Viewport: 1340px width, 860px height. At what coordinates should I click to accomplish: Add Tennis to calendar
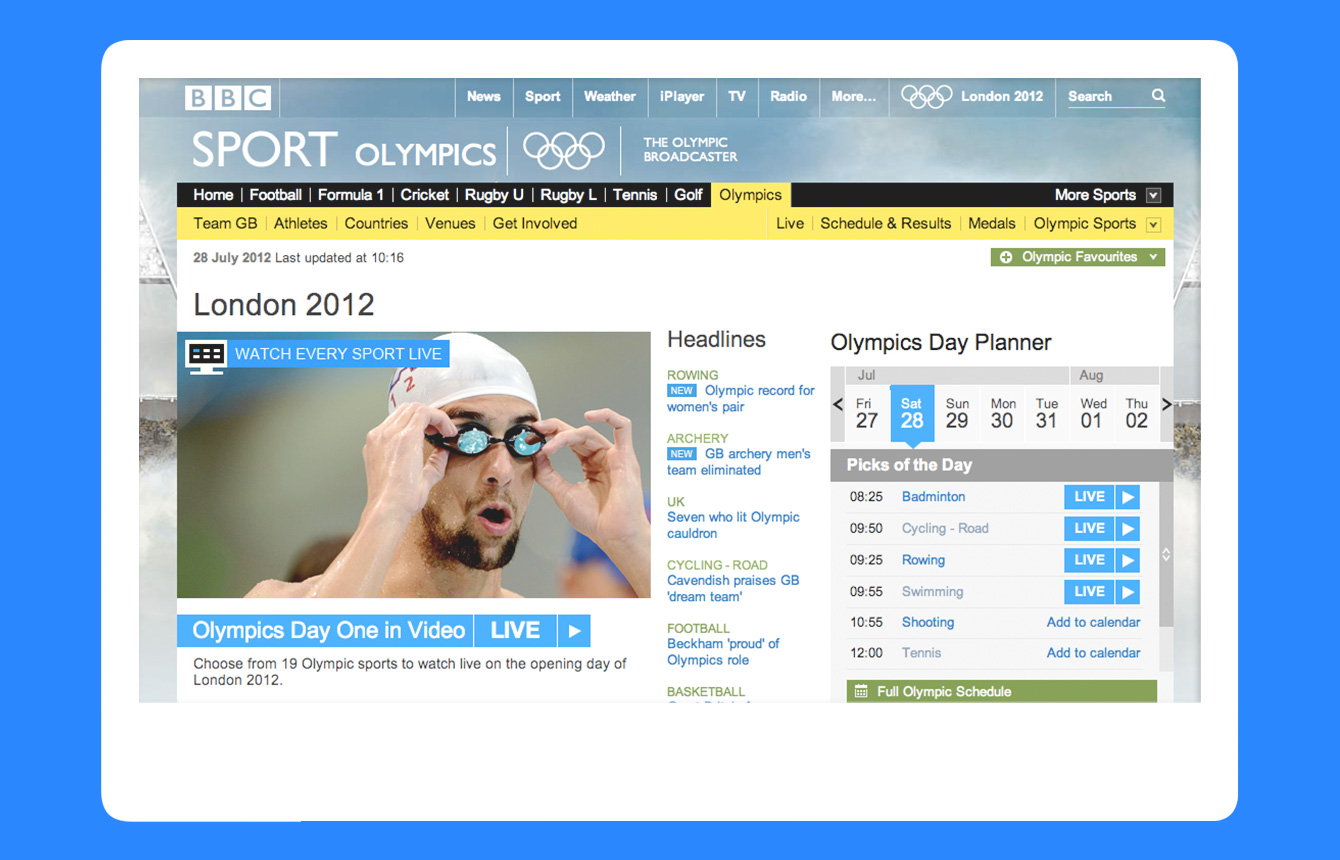tap(1093, 653)
